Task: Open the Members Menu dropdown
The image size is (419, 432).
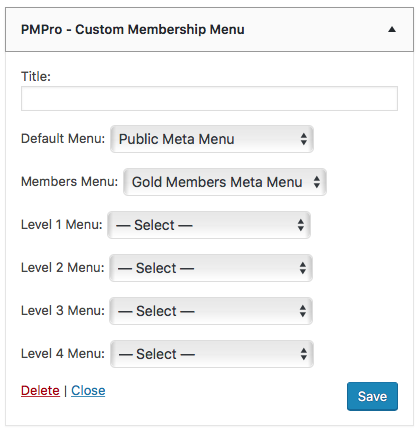Action: coord(225,182)
